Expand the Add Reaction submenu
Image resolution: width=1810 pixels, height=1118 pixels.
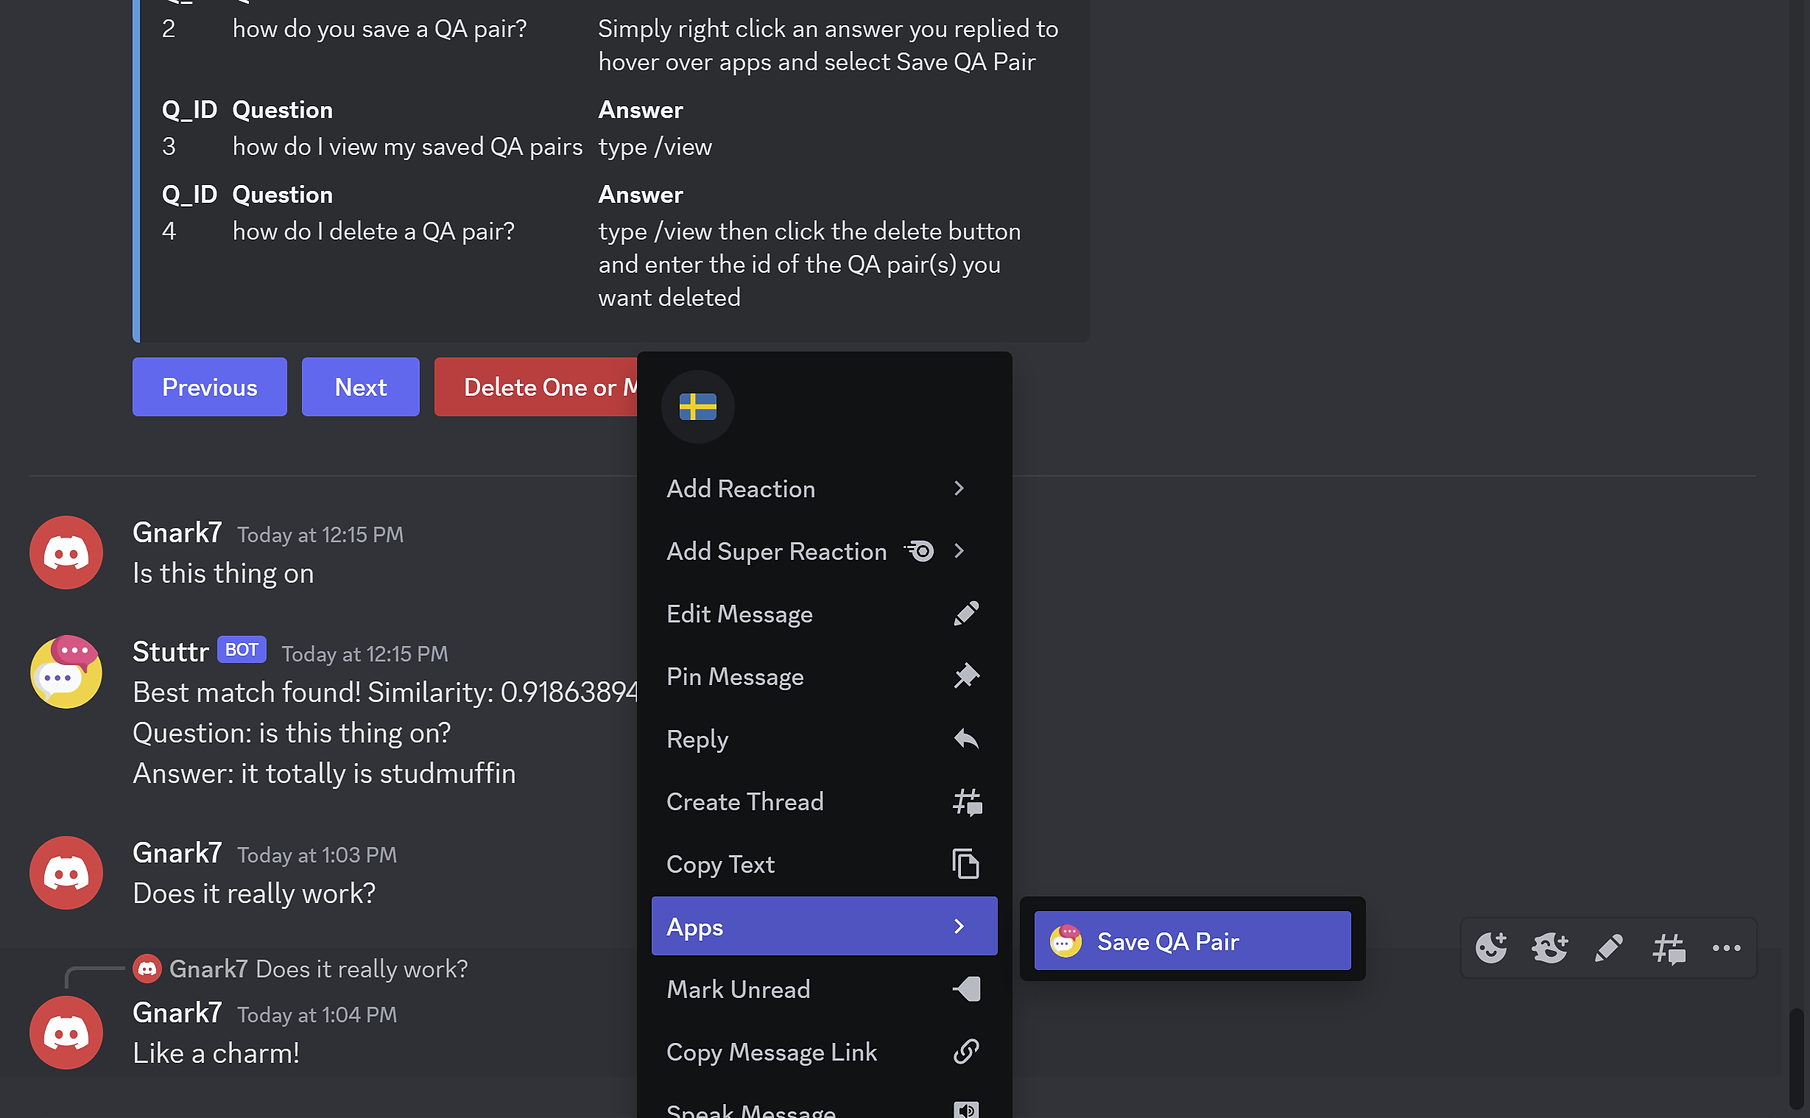(x=823, y=489)
